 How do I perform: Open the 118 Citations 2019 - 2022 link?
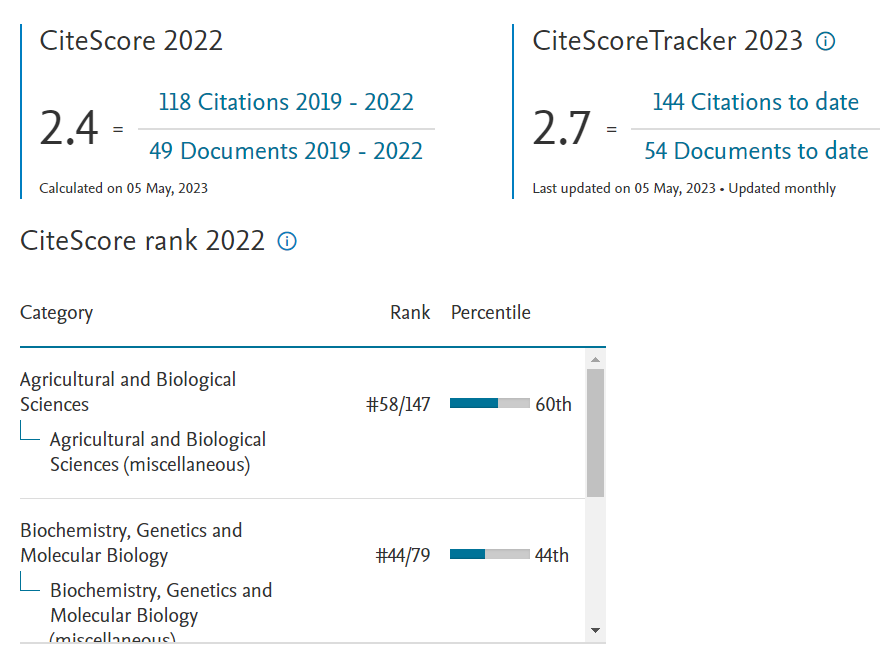tap(286, 102)
